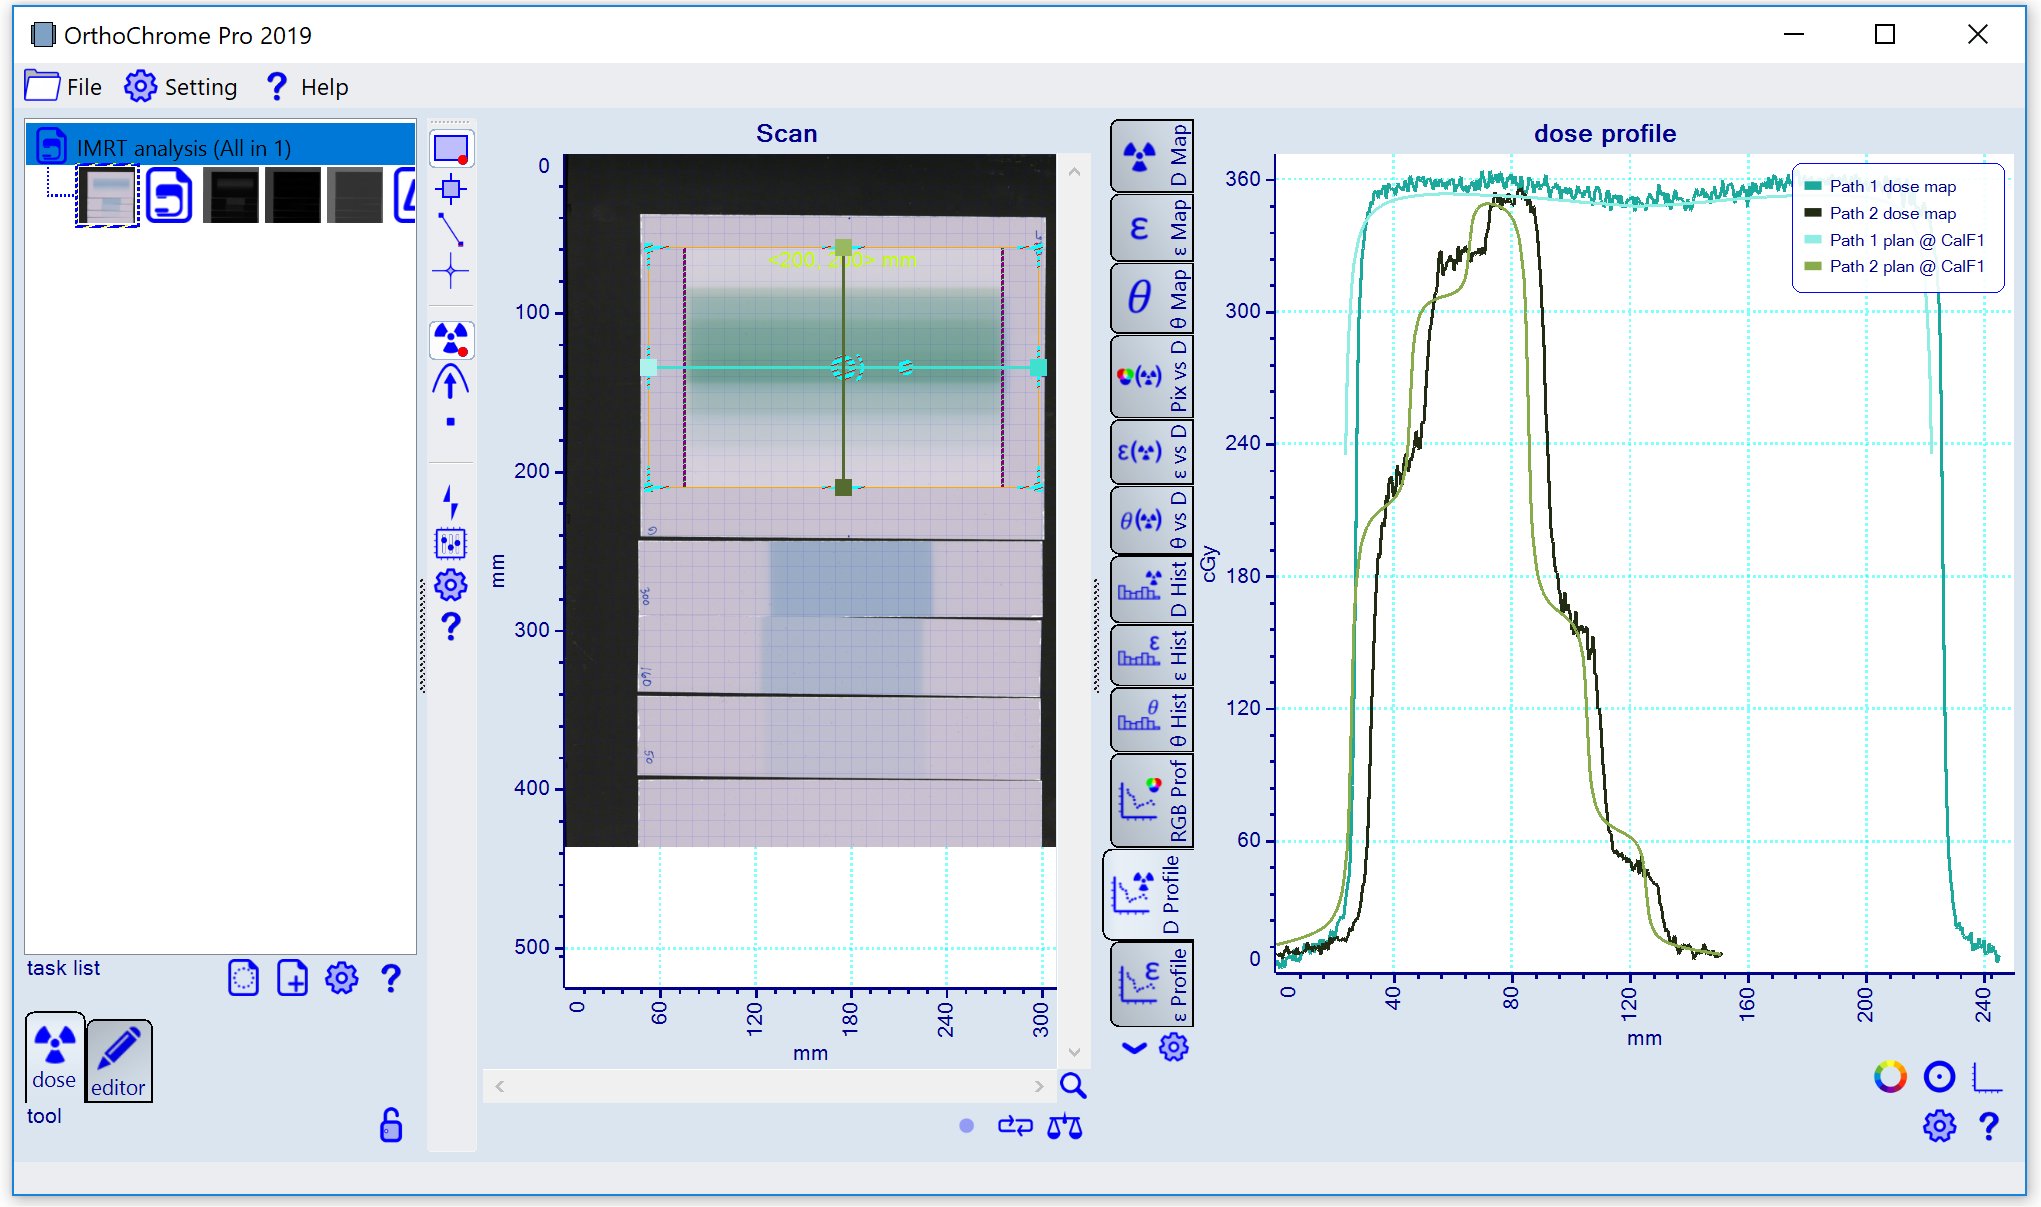Screen dimensions: 2041x1207
Task: Click the magnifier zoom icon under scan
Action: pos(1073,1086)
